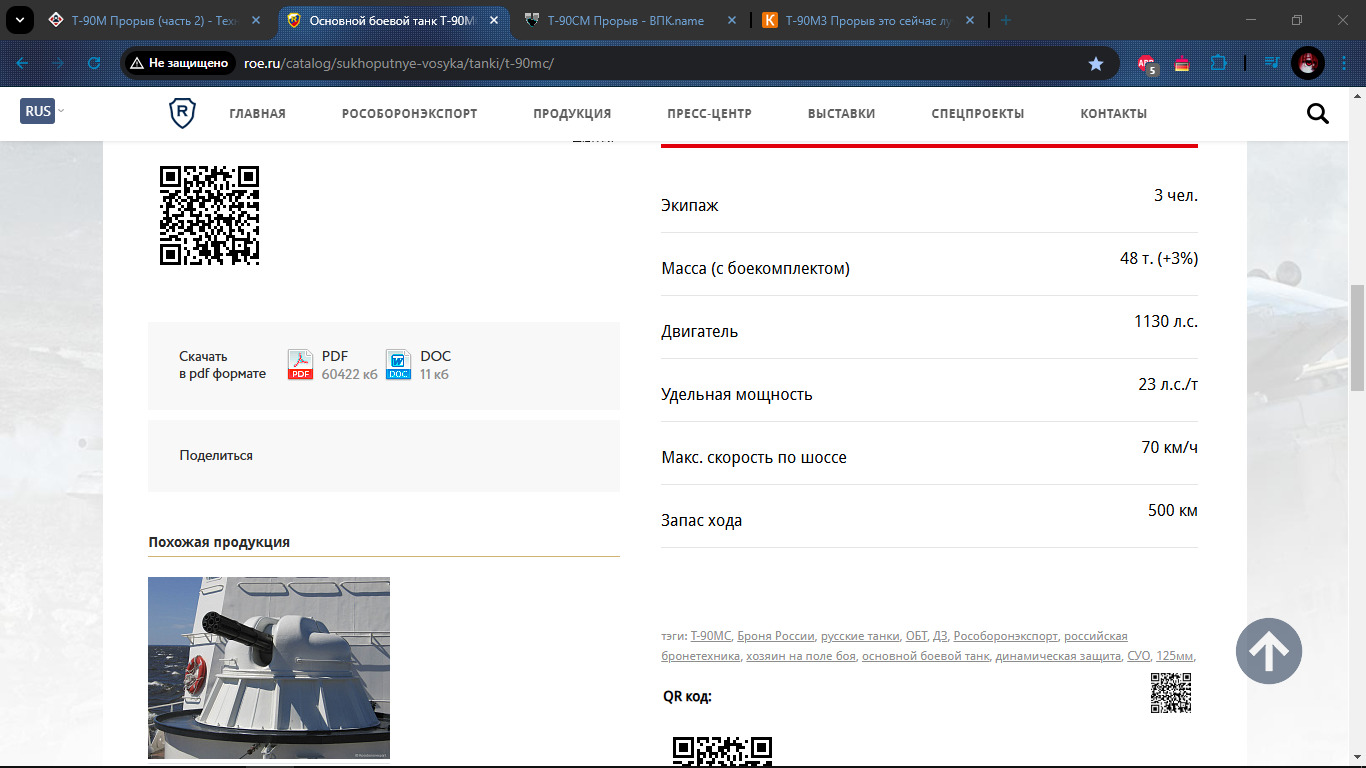Click the '1130 л.с.' engine value
The height and width of the screenshot is (768, 1366).
tap(1166, 321)
